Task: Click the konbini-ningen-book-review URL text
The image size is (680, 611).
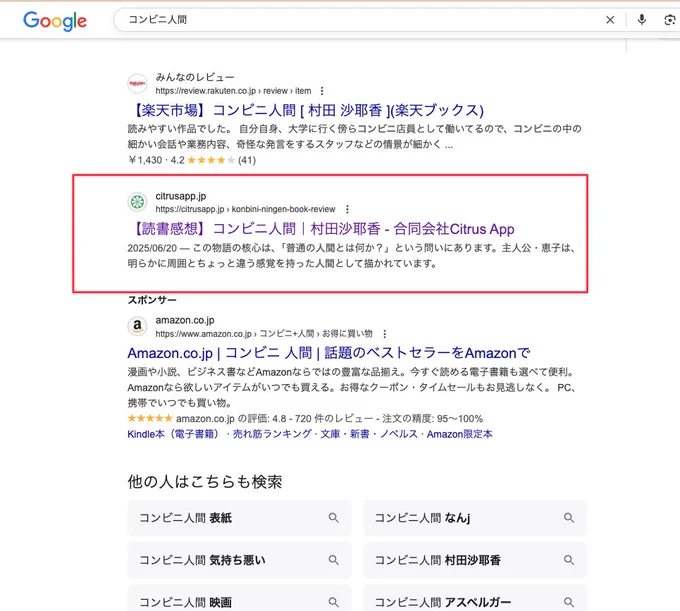Action: (x=245, y=209)
